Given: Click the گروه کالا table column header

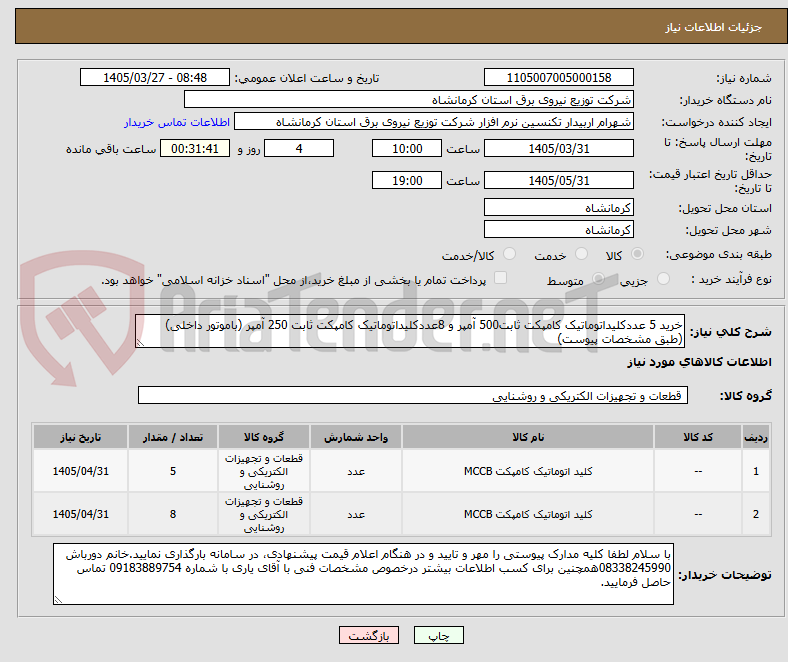Looking at the screenshot, I should click(x=264, y=437).
